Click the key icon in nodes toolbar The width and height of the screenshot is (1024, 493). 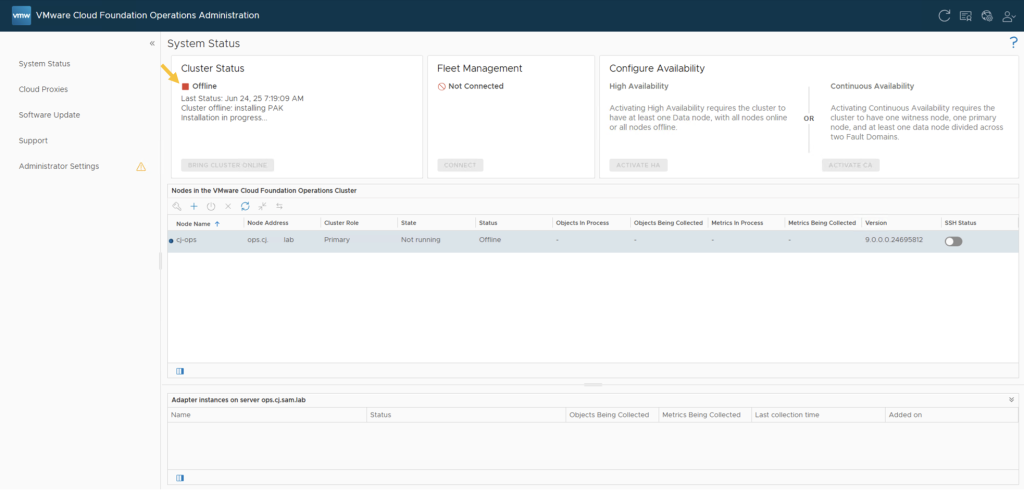pyautogui.click(x=176, y=206)
